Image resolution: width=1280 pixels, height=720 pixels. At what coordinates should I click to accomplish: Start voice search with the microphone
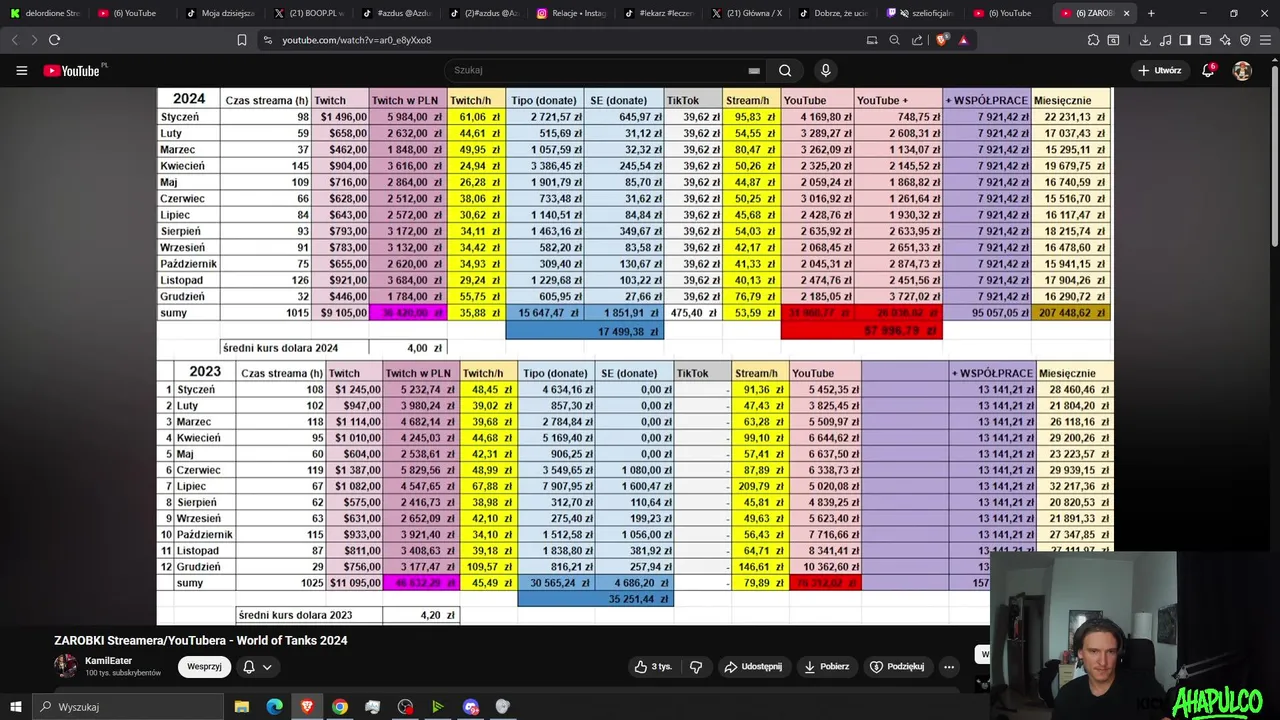[x=825, y=71]
